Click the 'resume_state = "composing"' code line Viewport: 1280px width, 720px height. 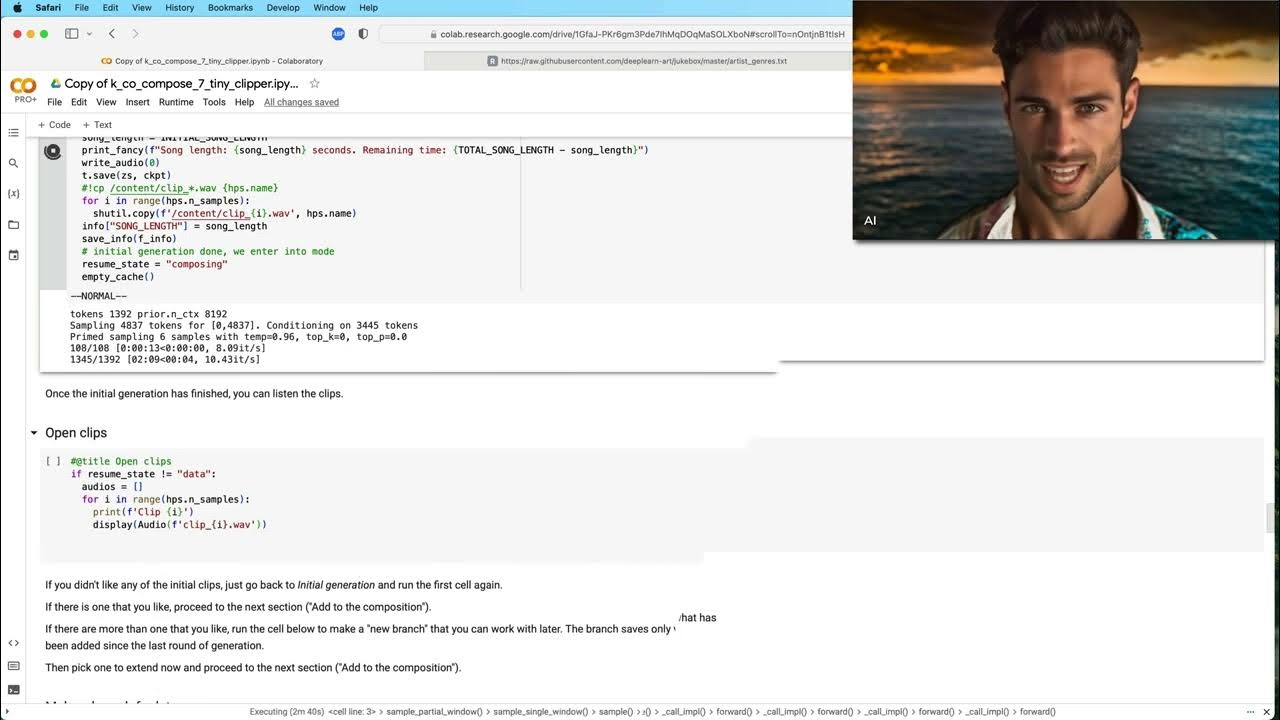pyautogui.click(x=155, y=264)
